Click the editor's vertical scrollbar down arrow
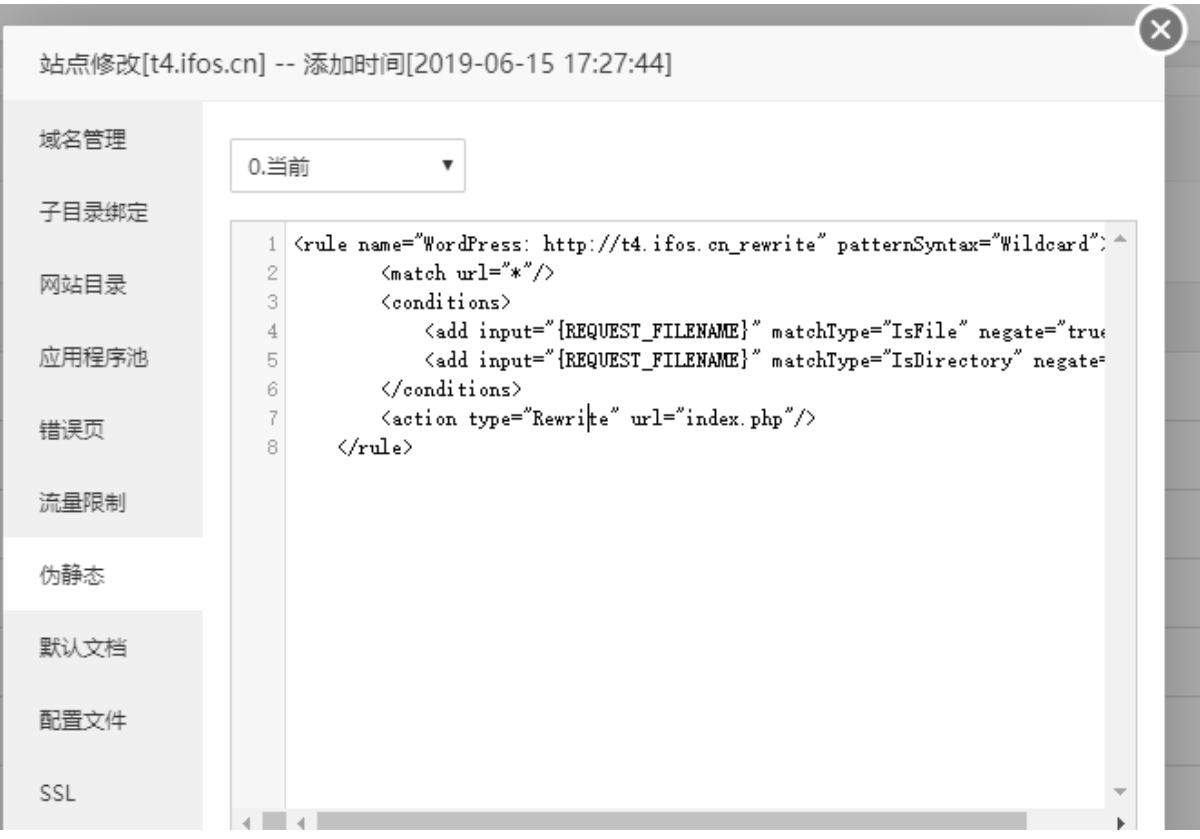Image resolution: width=1200 pixels, height=839 pixels. pos(1119,790)
